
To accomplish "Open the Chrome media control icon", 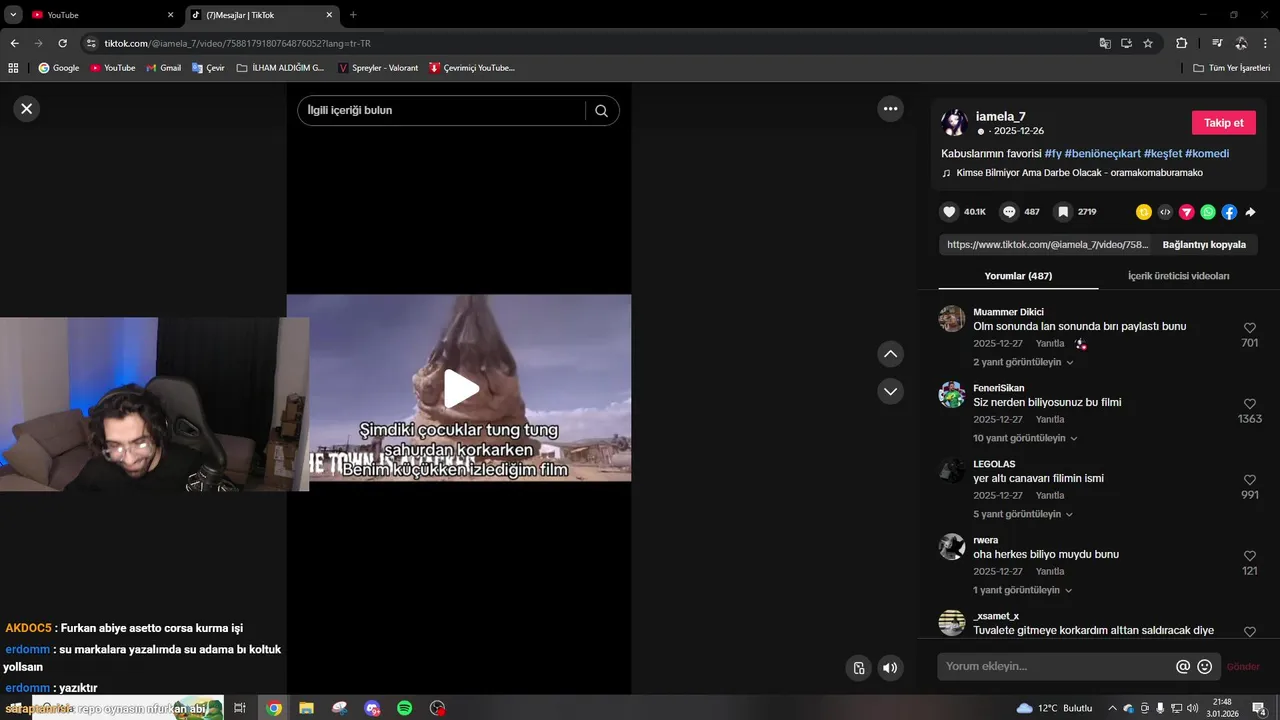I will 1217,43.
